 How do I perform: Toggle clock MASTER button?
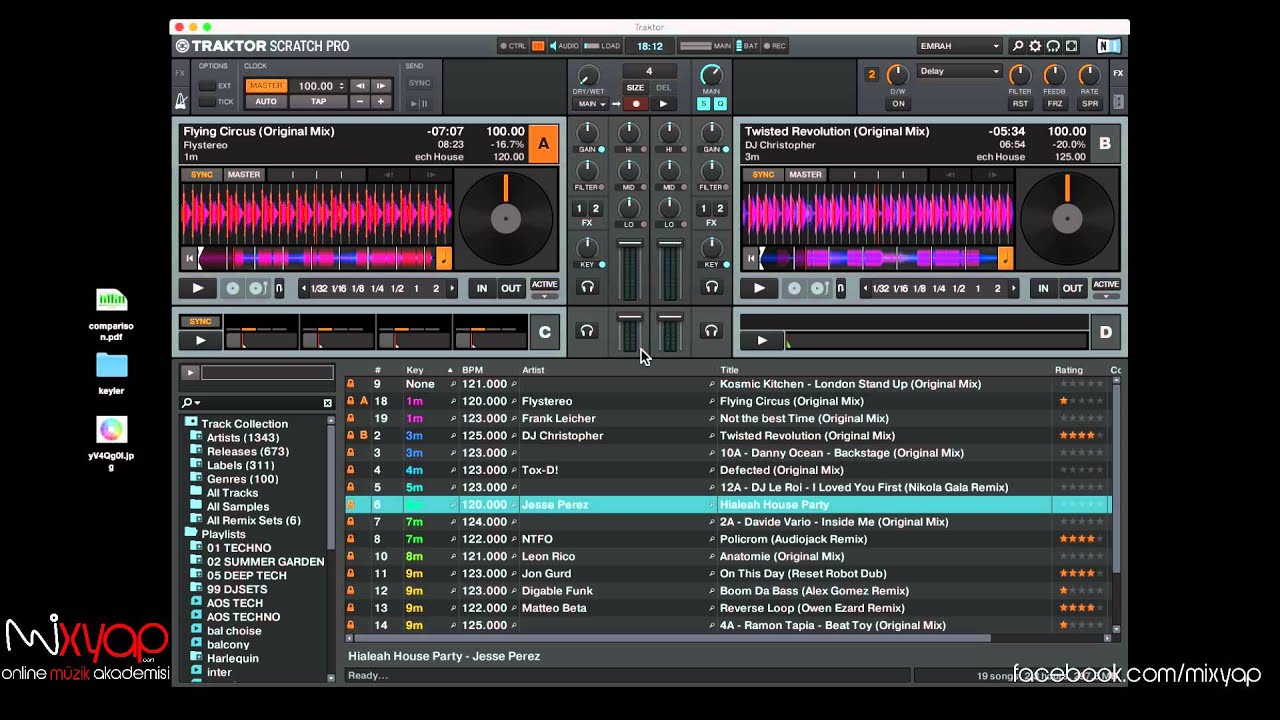click(266, 86)
